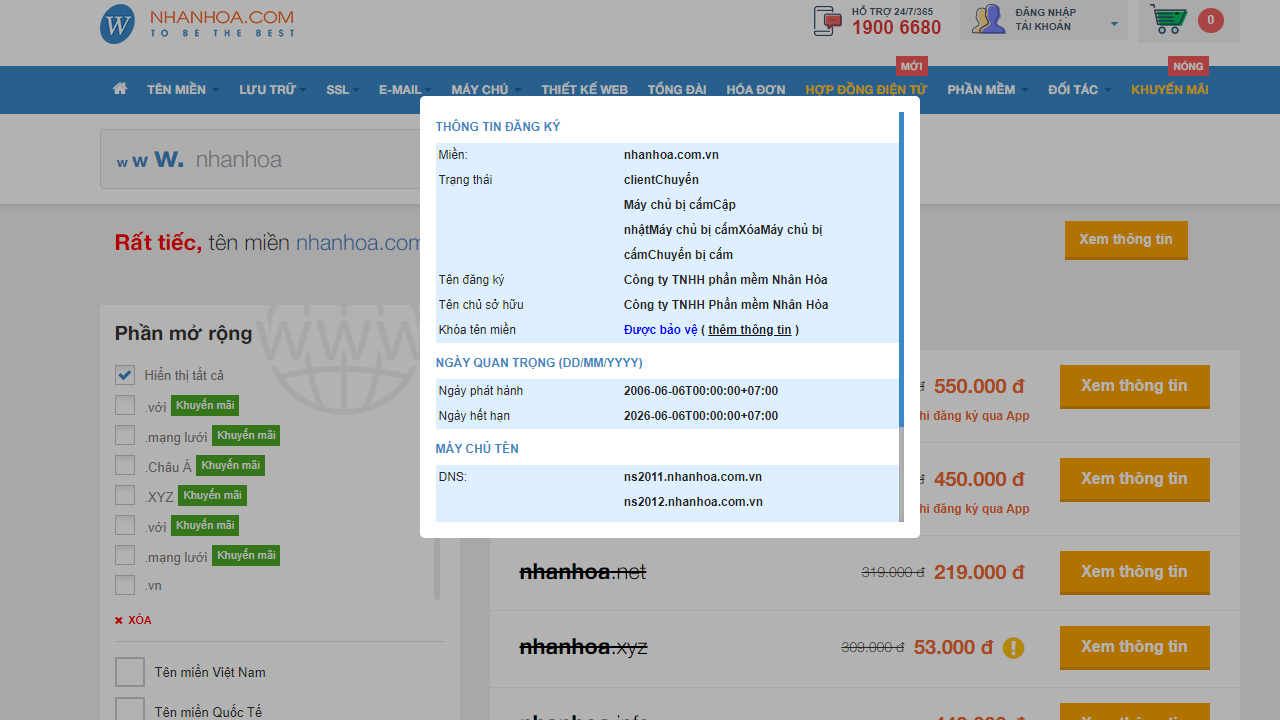
Task: Click the Nhanhoa.com W logo
Action: tap(117, 24)
